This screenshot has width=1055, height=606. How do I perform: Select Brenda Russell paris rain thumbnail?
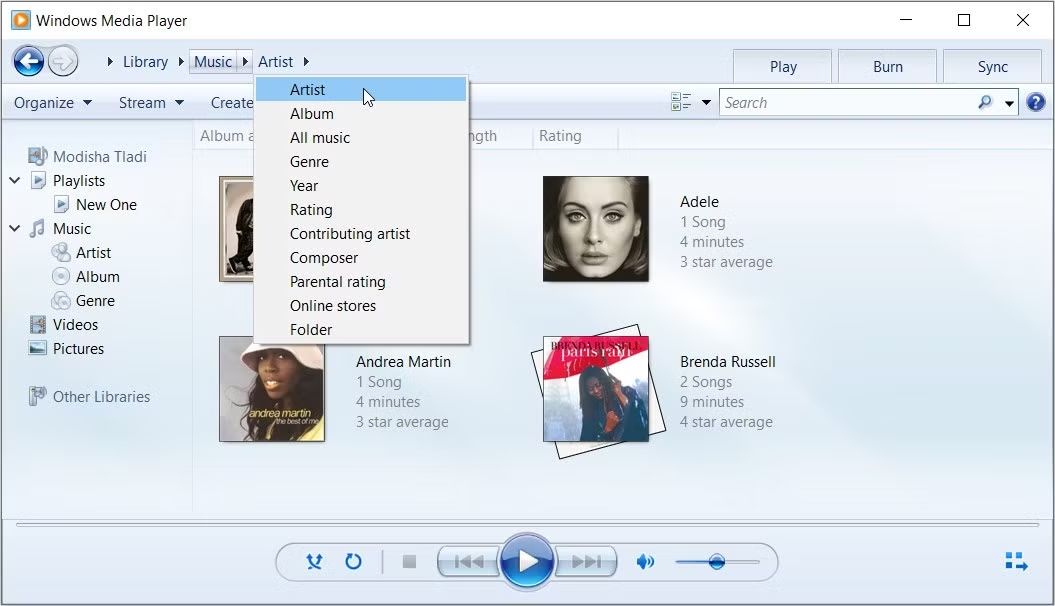597,390
